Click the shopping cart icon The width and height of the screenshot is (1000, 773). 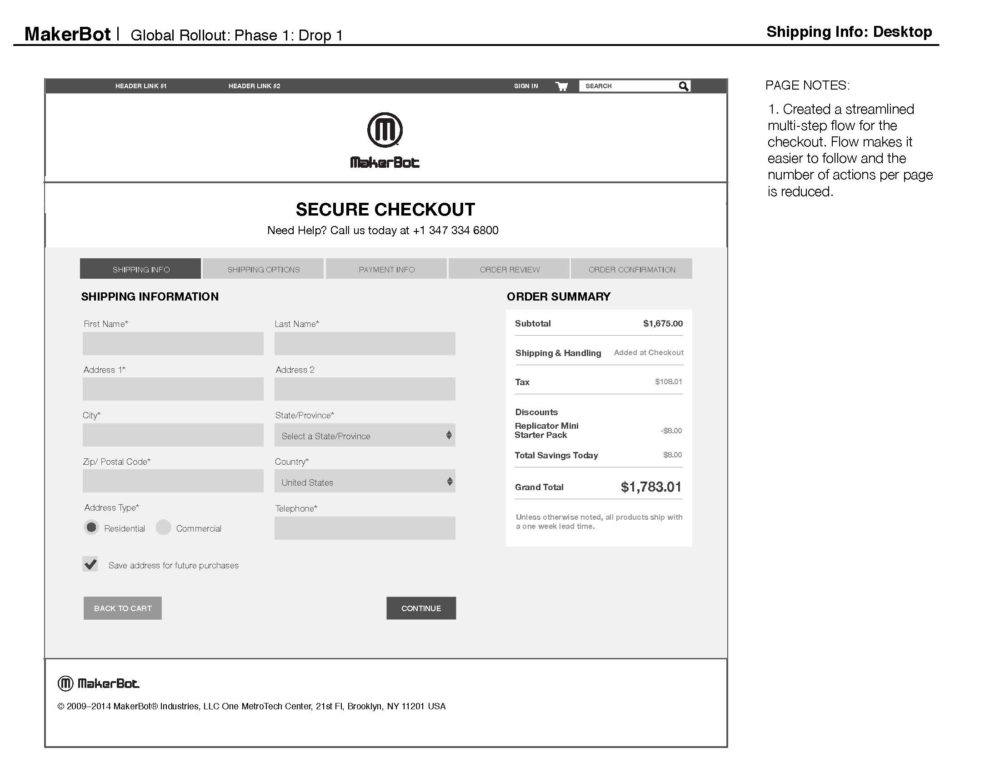[562, 86]
